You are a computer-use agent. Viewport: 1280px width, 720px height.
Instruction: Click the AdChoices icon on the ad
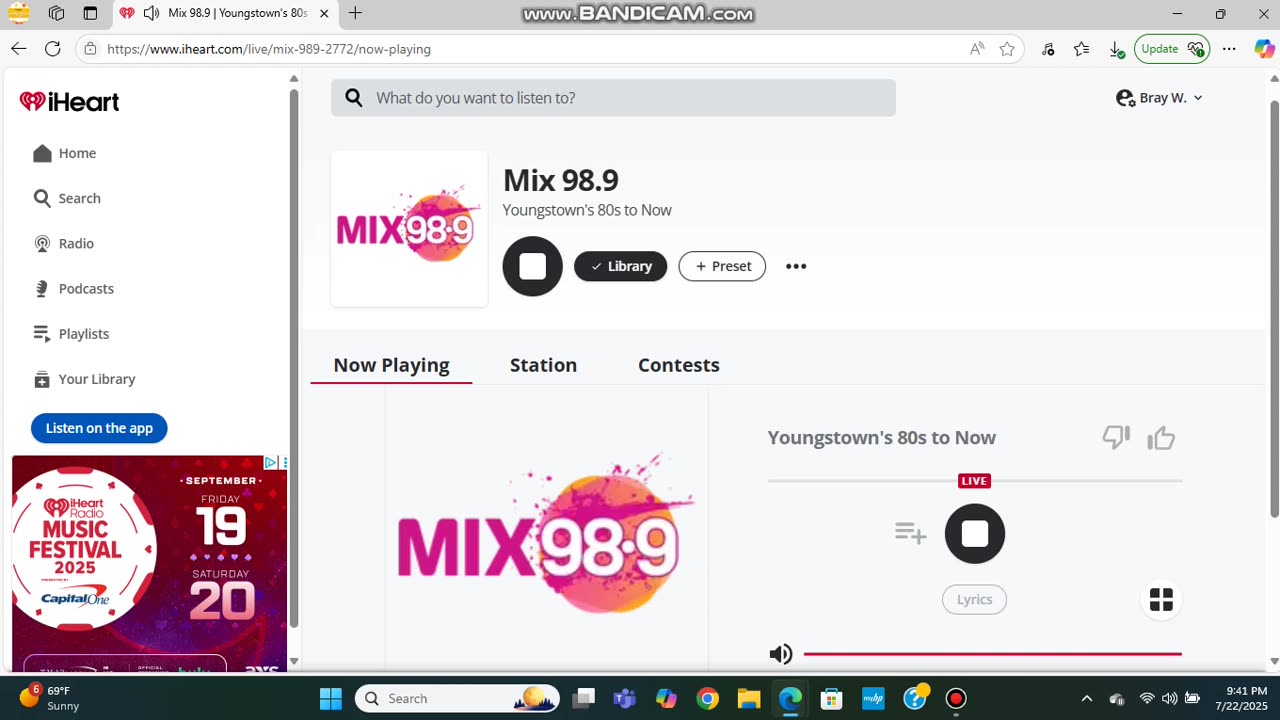(271, 463)
